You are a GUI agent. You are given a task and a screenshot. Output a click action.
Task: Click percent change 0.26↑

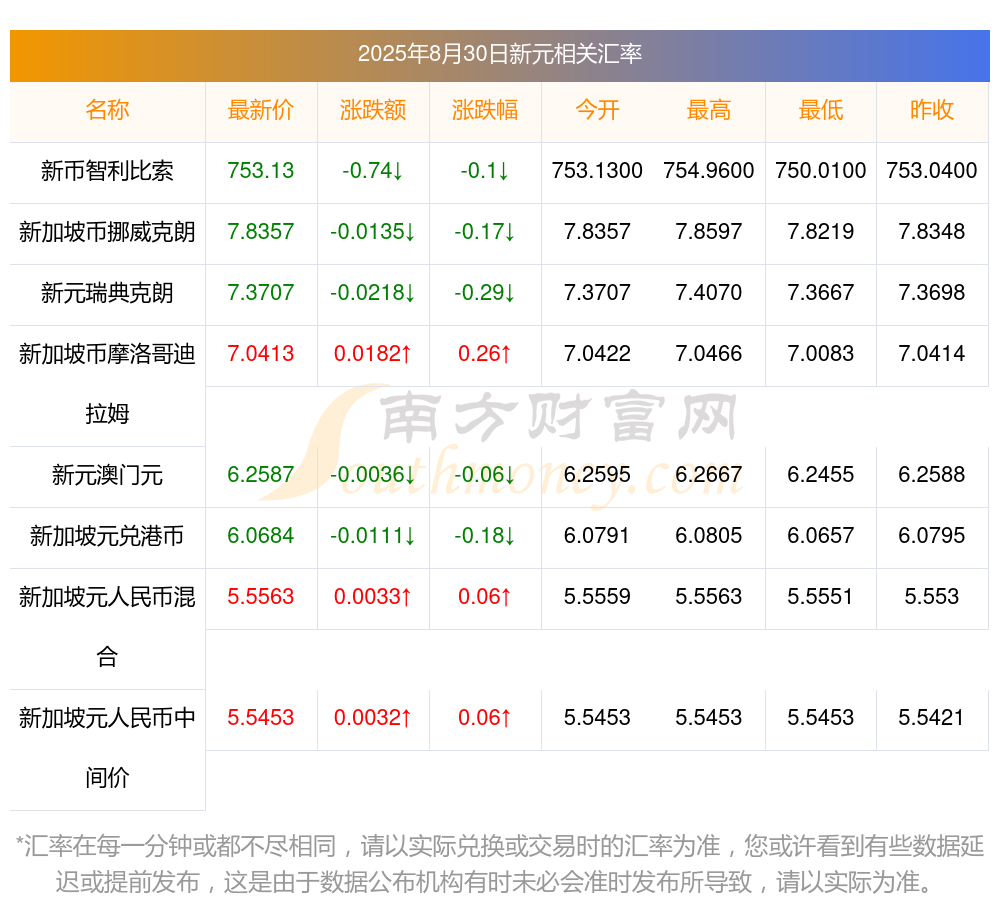click(485, 353)
